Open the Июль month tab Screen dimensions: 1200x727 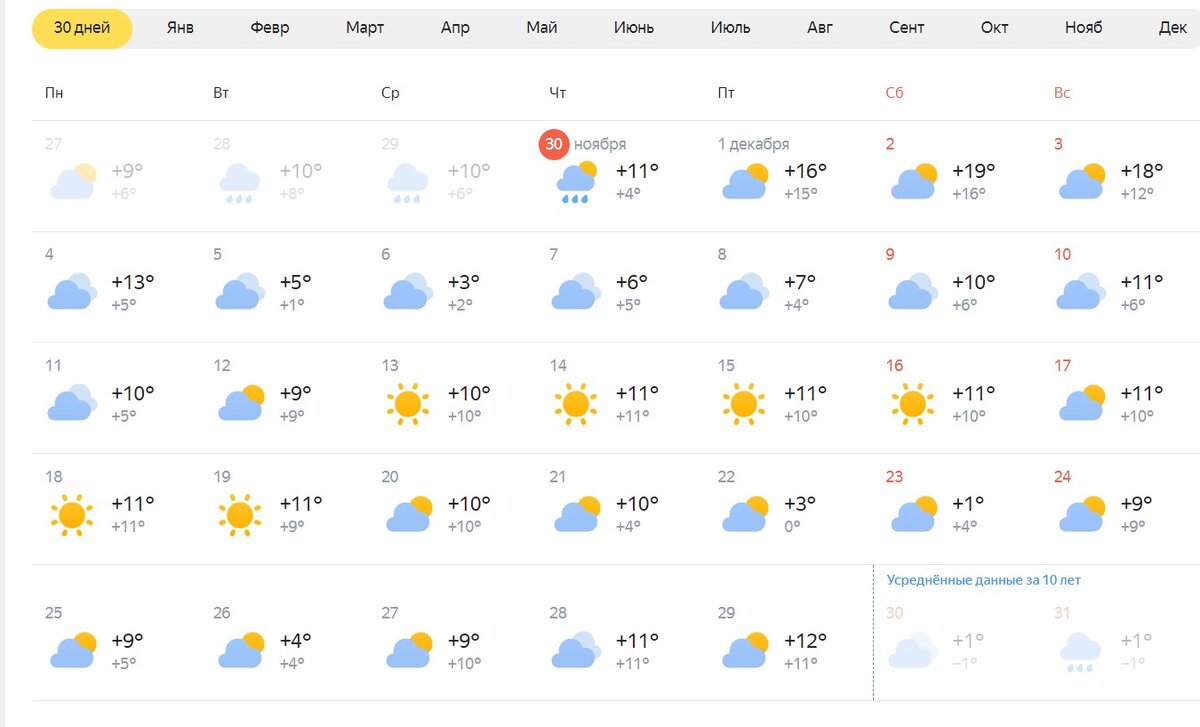731,28
